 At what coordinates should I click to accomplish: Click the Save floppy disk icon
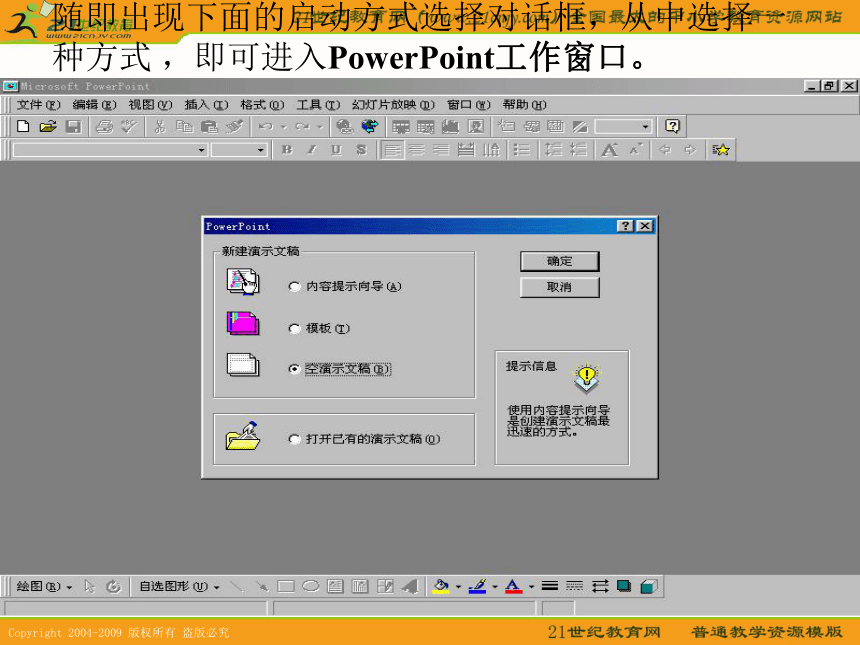[73, 127]
